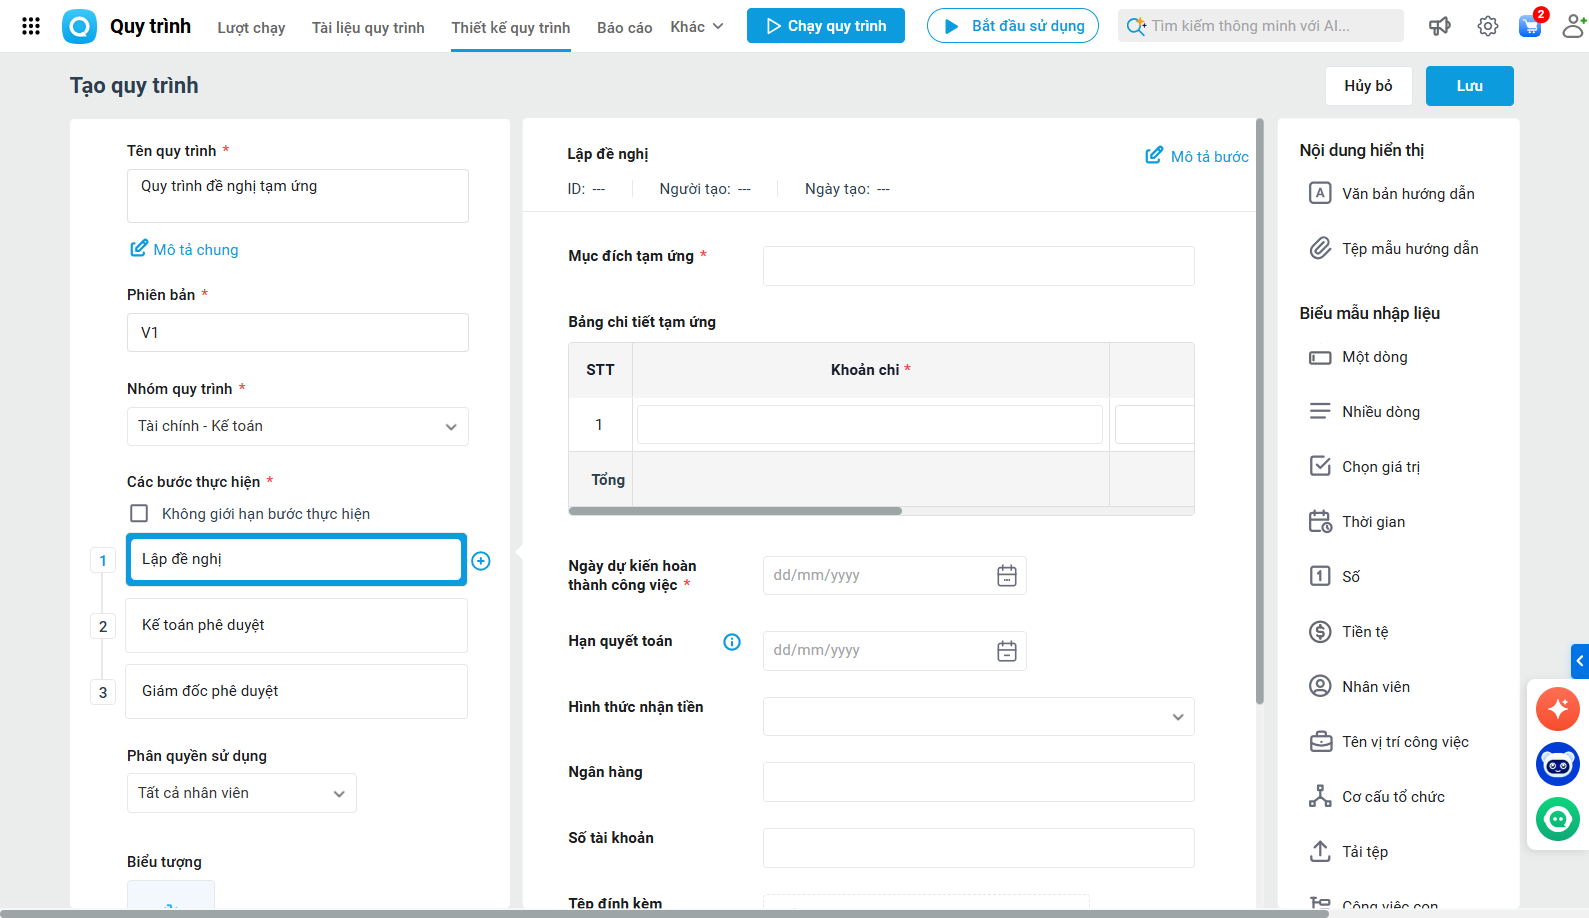Open the Mô tả bước link
Image resolution: width=1589 pixels, height=918 pixels.
click(x=1197, y=156)
